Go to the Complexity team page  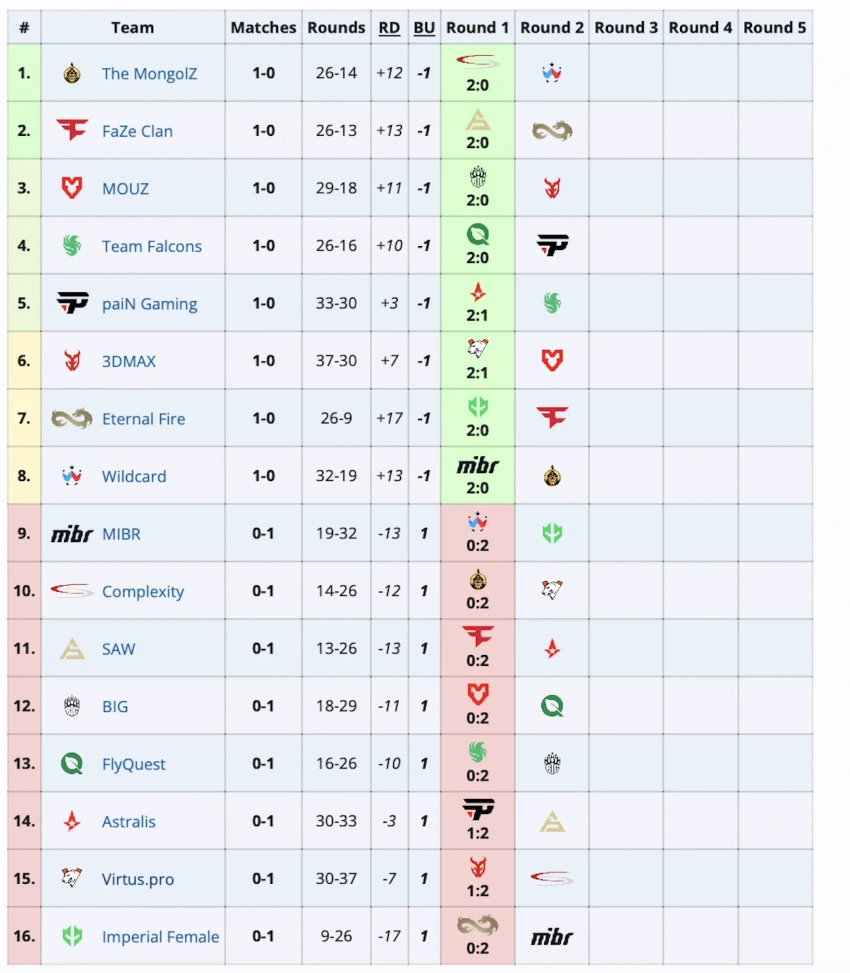[x=142, y=592]
